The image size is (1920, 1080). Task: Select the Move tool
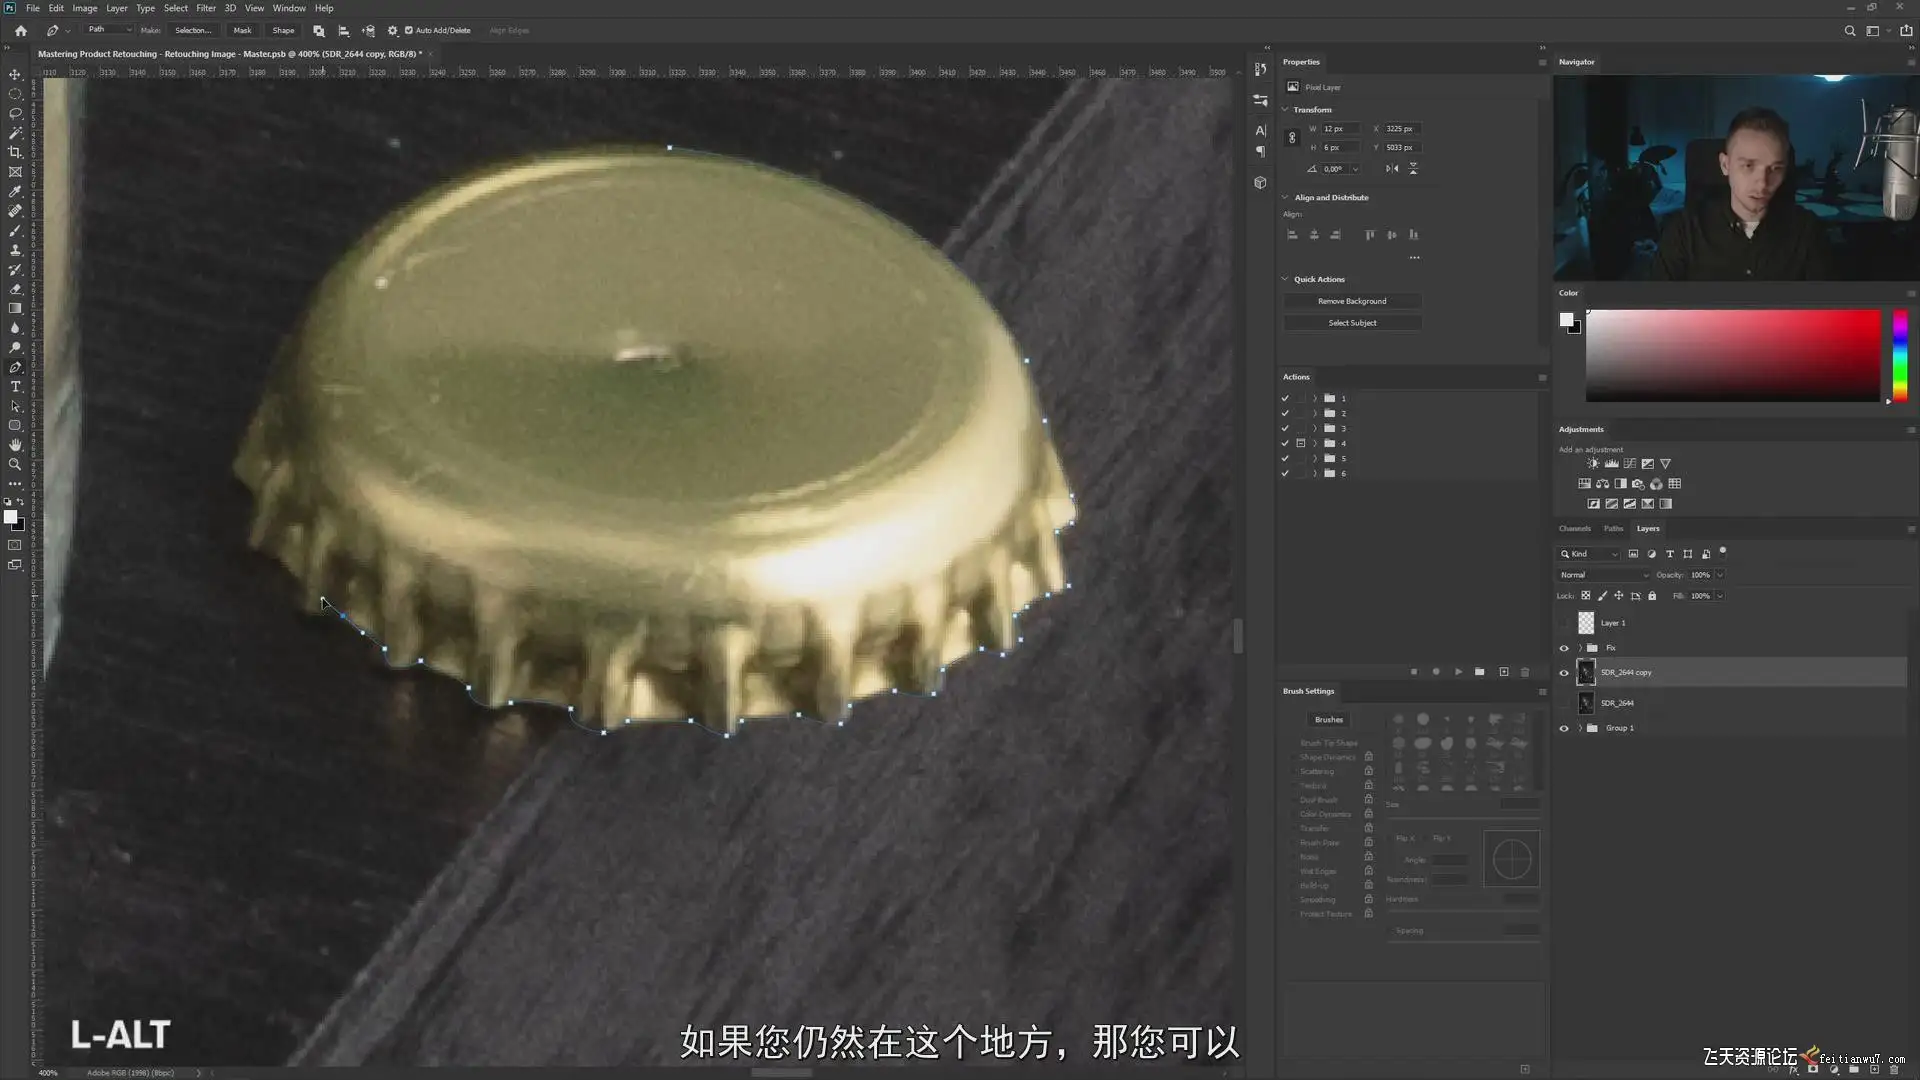click(x=15, y=75)
